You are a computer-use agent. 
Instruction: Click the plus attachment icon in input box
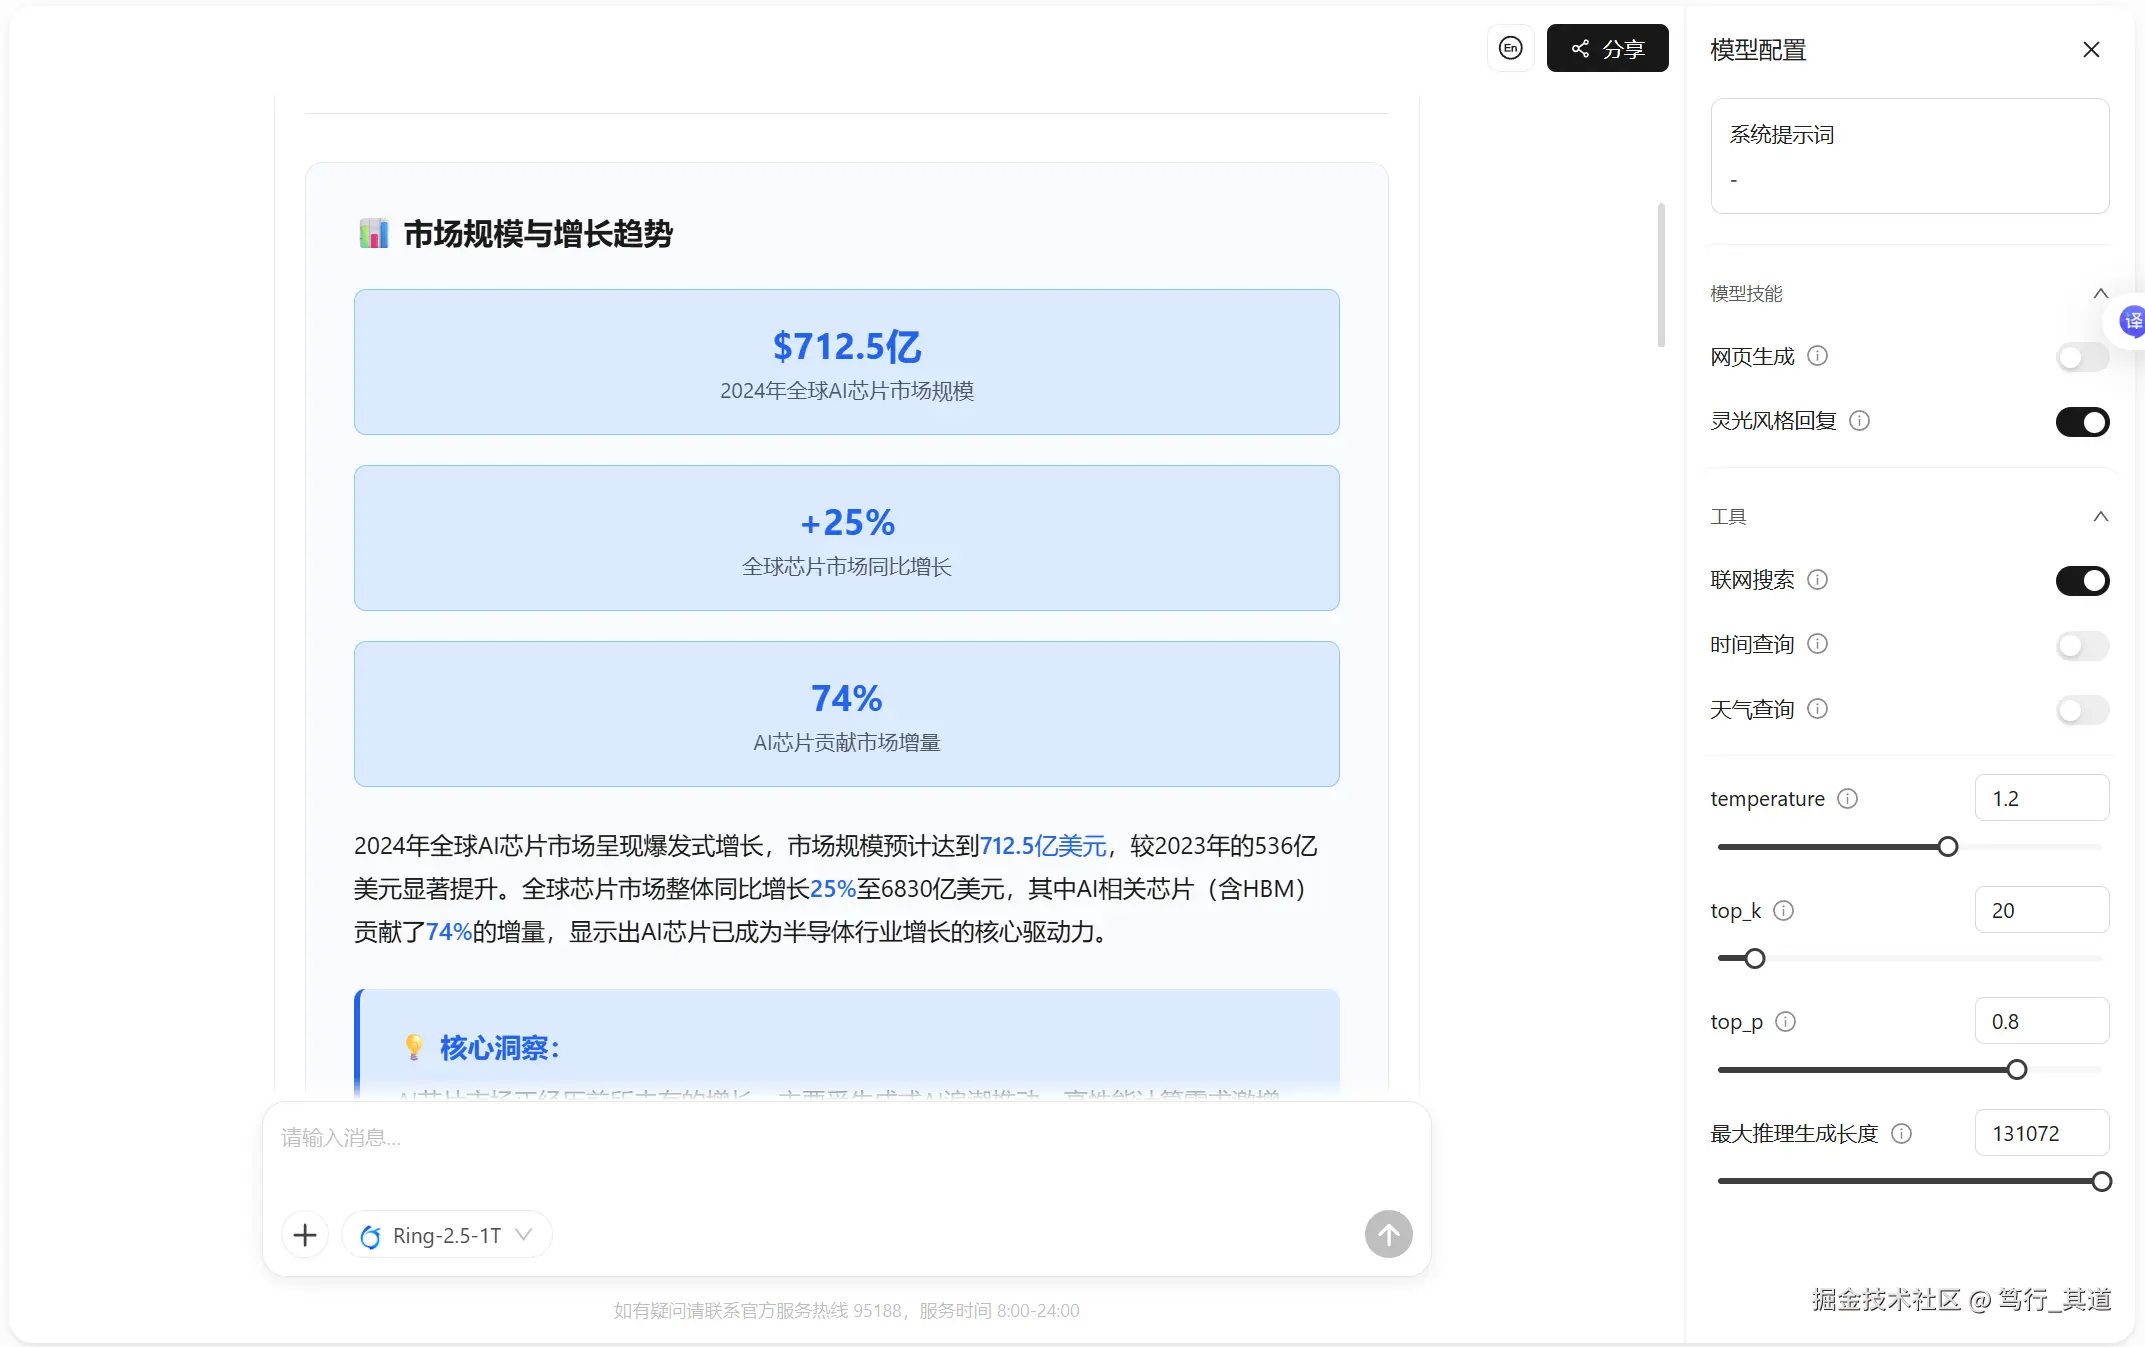click(305, 1235)
